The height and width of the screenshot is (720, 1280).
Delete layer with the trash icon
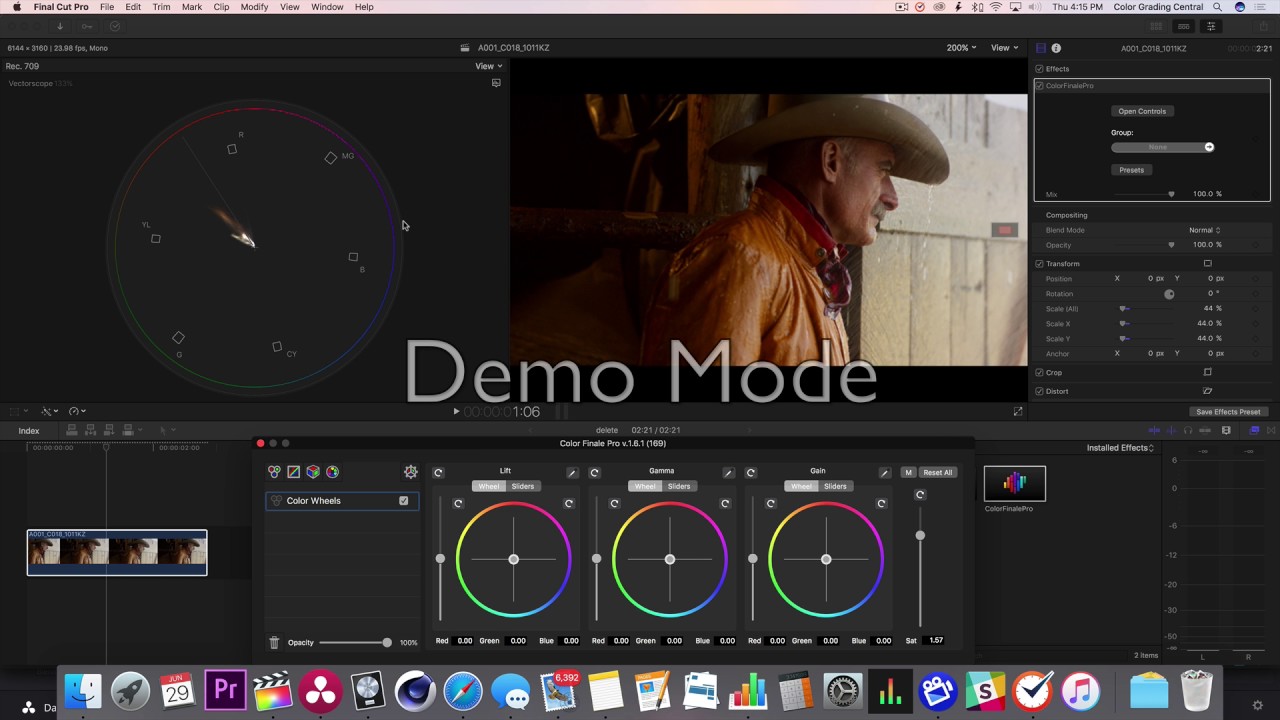274,642
